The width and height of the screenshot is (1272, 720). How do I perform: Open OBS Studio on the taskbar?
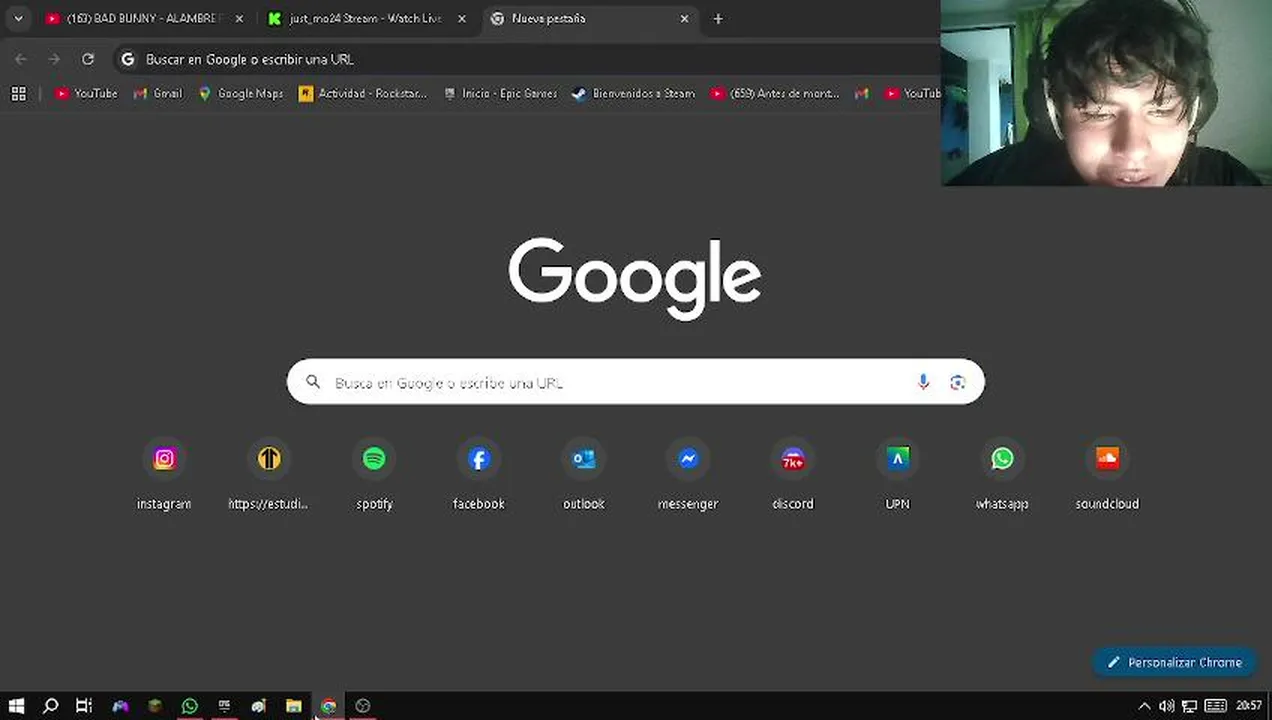pyautogui.click(x=363, y=706)
